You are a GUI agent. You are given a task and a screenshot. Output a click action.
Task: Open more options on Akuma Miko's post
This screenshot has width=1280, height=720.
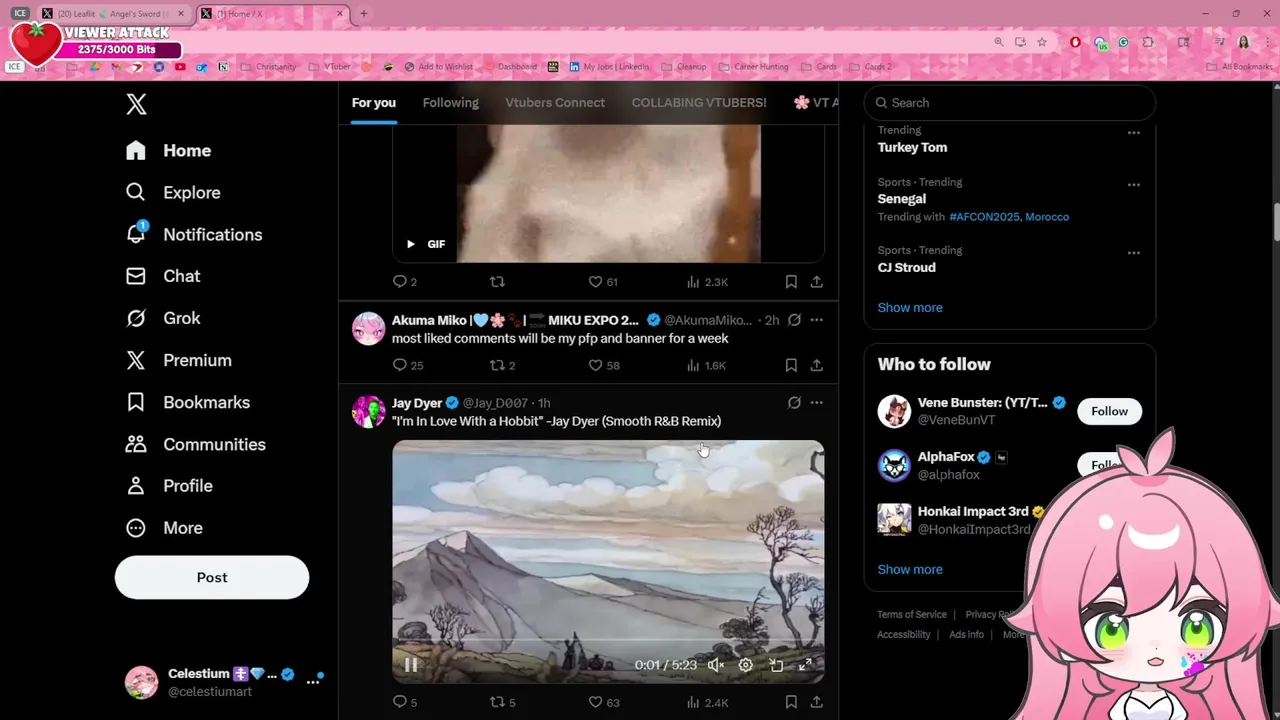817,320
